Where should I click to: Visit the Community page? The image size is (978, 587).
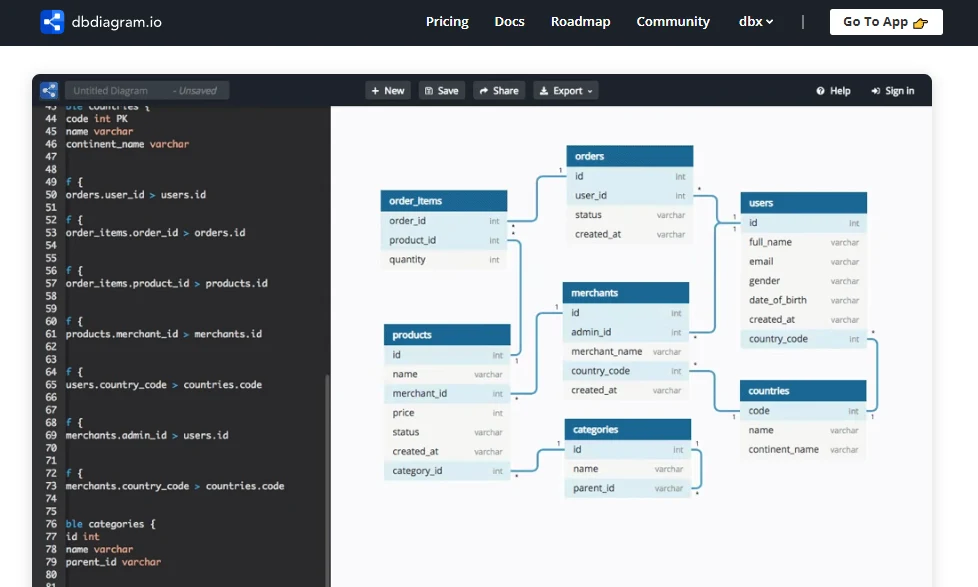coord(673,22)
